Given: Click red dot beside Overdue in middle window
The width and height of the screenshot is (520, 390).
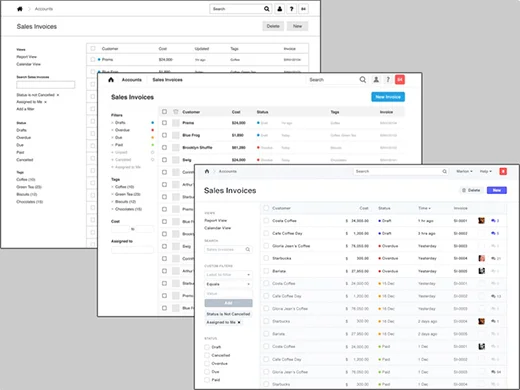Looking at the screenshot, I should (153, 130).
